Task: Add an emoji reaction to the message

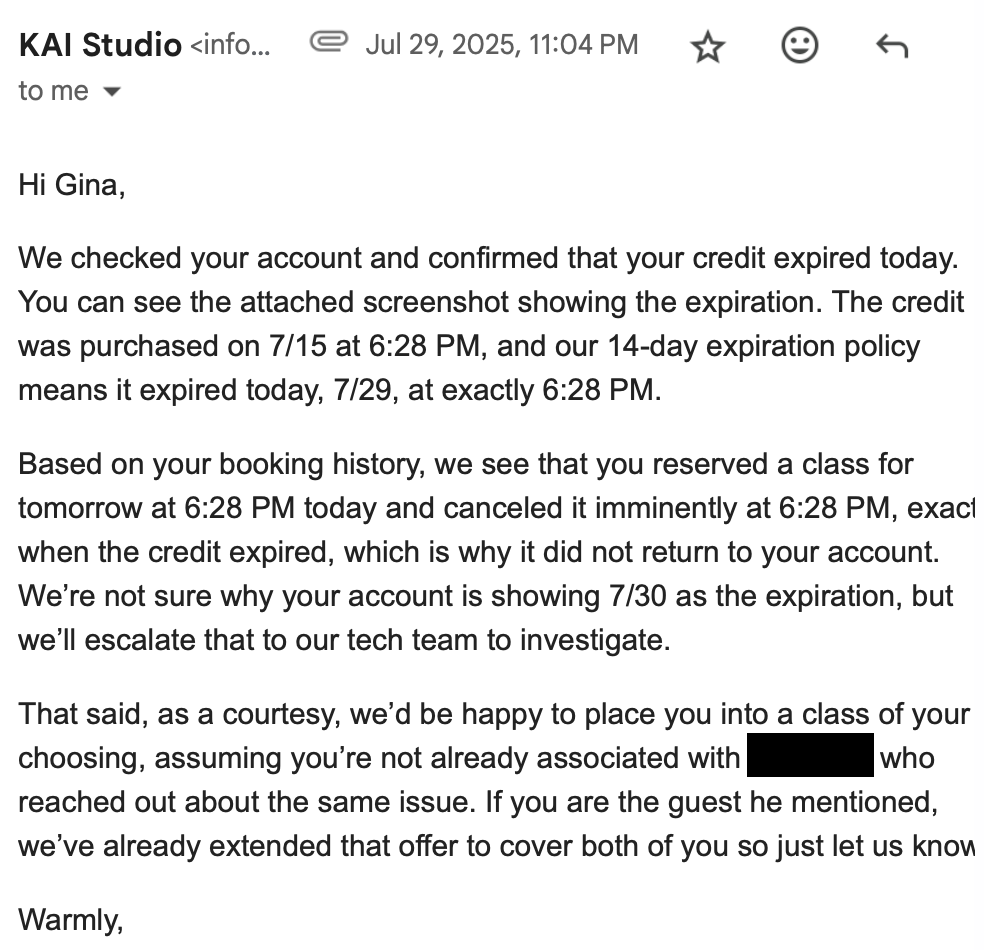Action: point(799,46)
